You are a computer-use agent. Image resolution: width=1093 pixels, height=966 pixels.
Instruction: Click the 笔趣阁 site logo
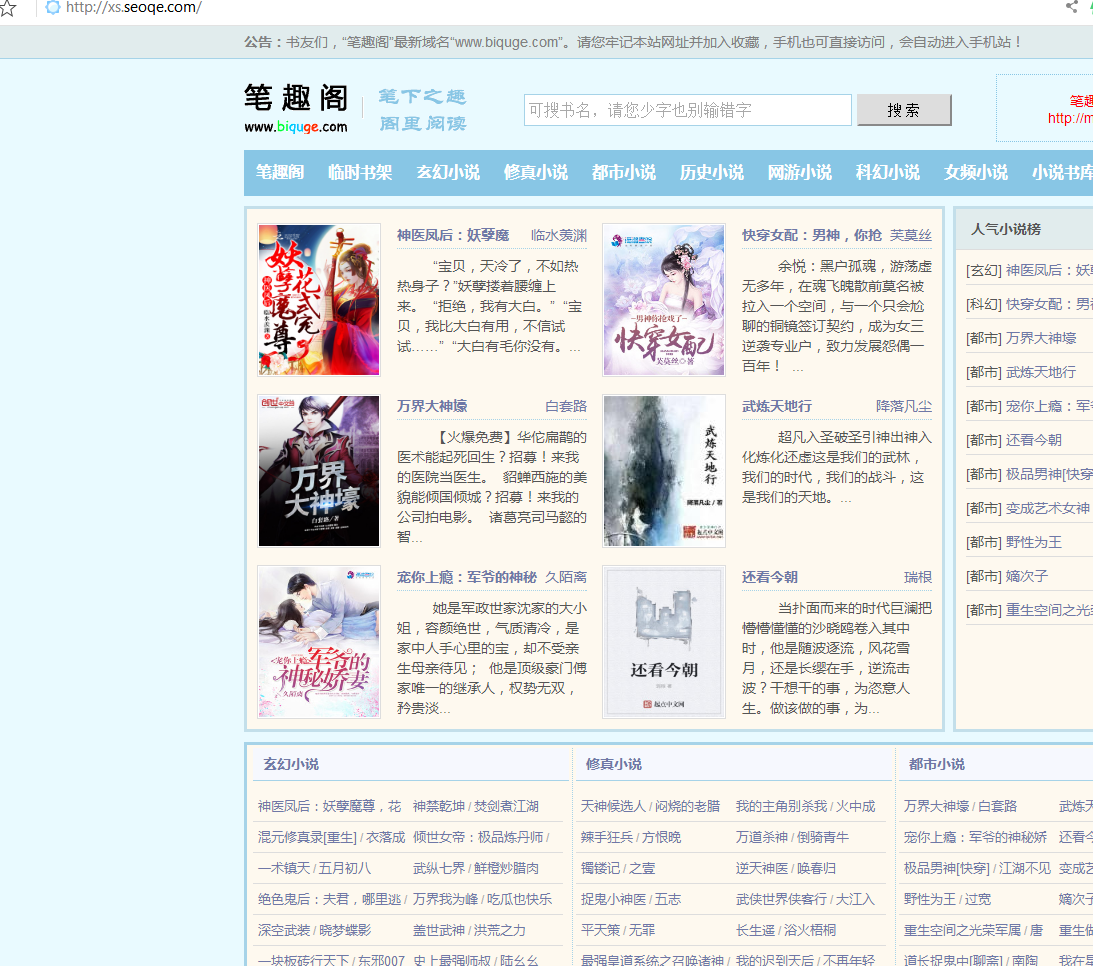click(296, 108)
